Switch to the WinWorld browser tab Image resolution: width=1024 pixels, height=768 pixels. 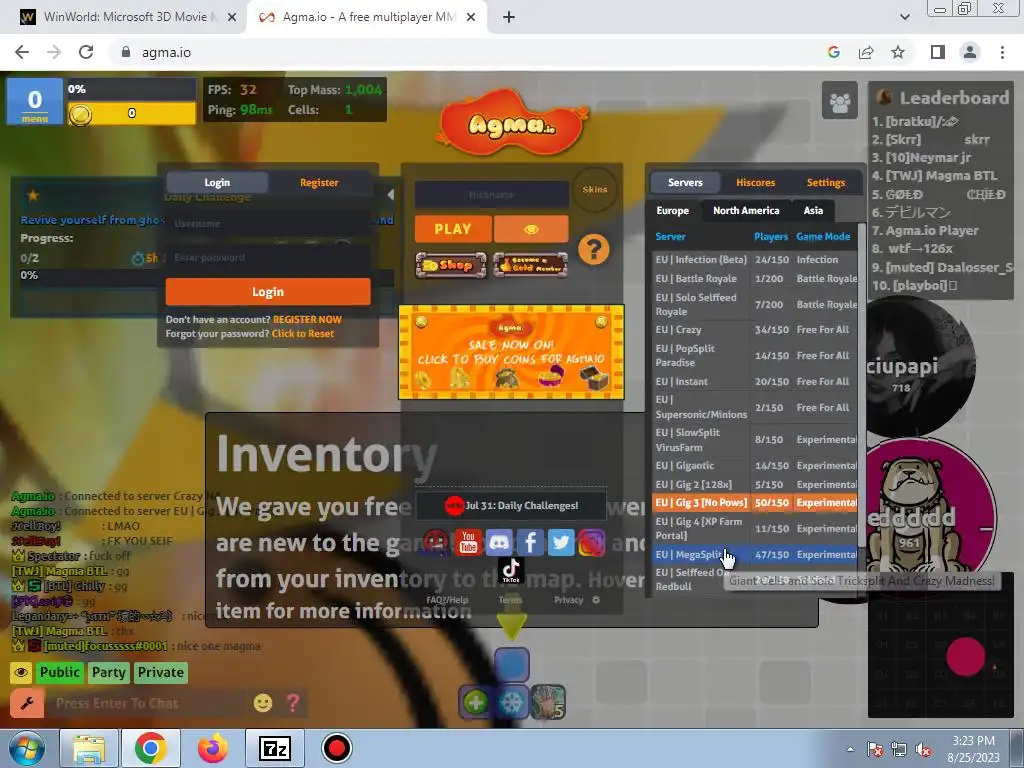tap(129, 17)
